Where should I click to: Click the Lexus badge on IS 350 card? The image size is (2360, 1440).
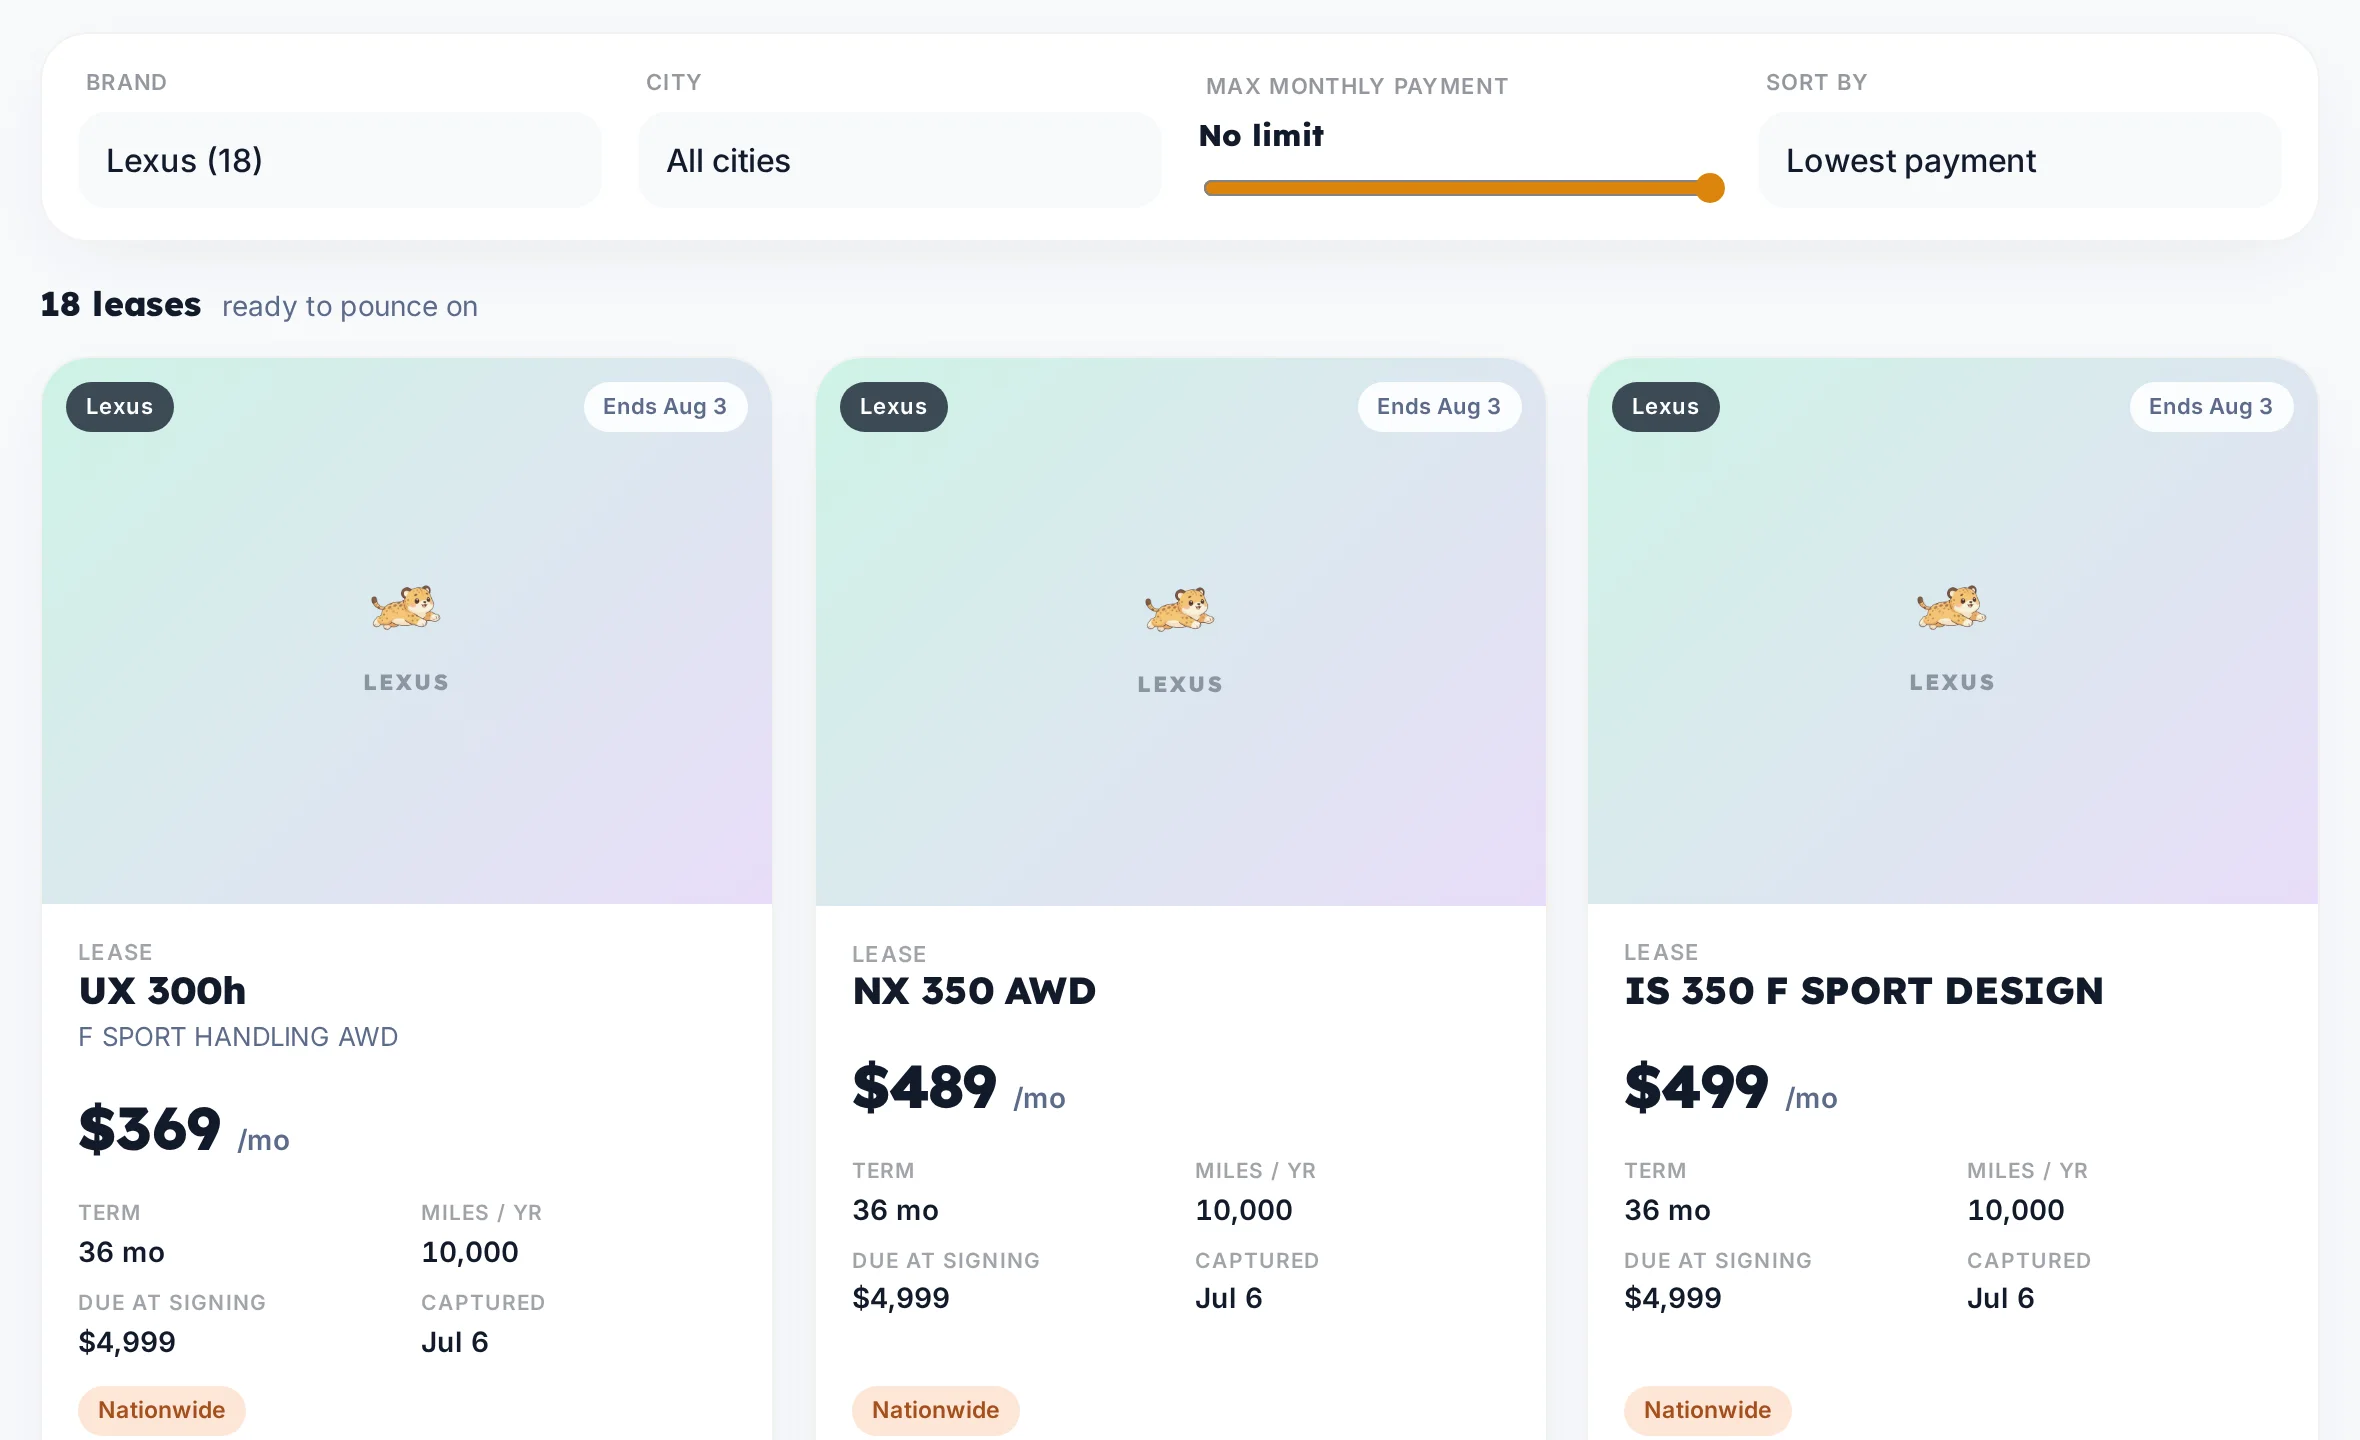click(1666, 407)
